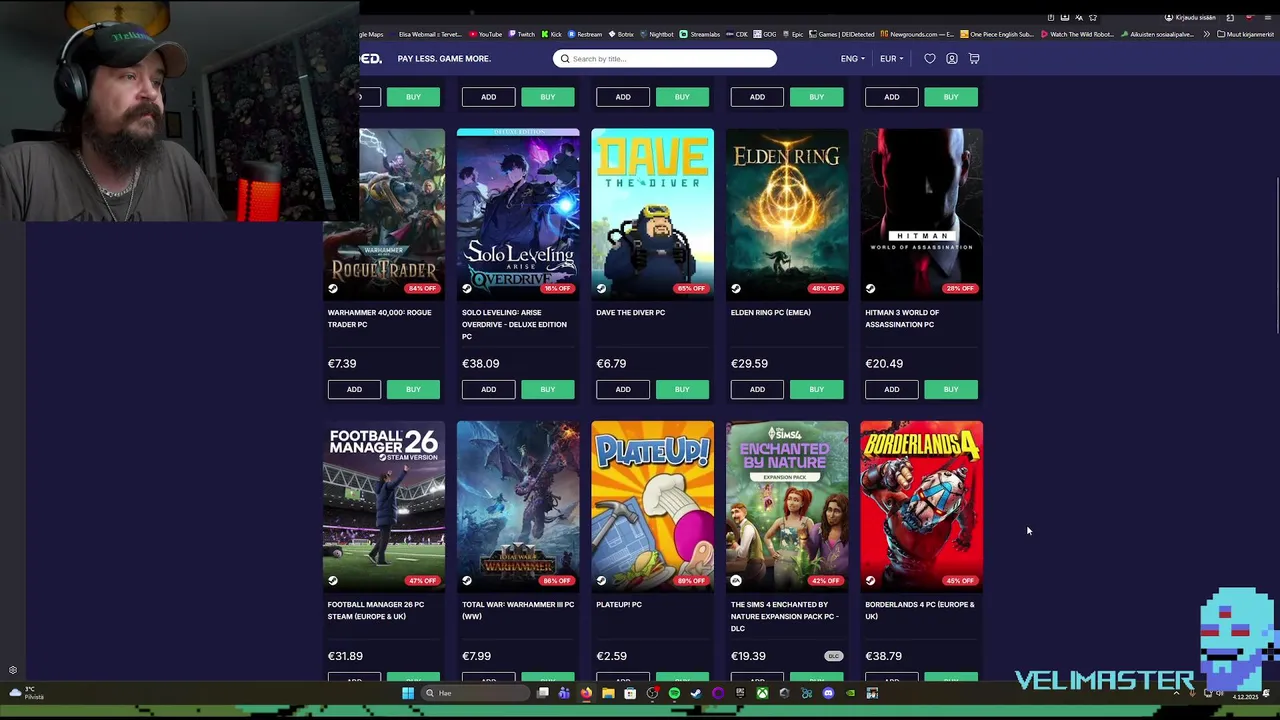Open Microsoft Store from the taskbar
1280x720 pixels.
pyautogui.click(x=630, y=693)
